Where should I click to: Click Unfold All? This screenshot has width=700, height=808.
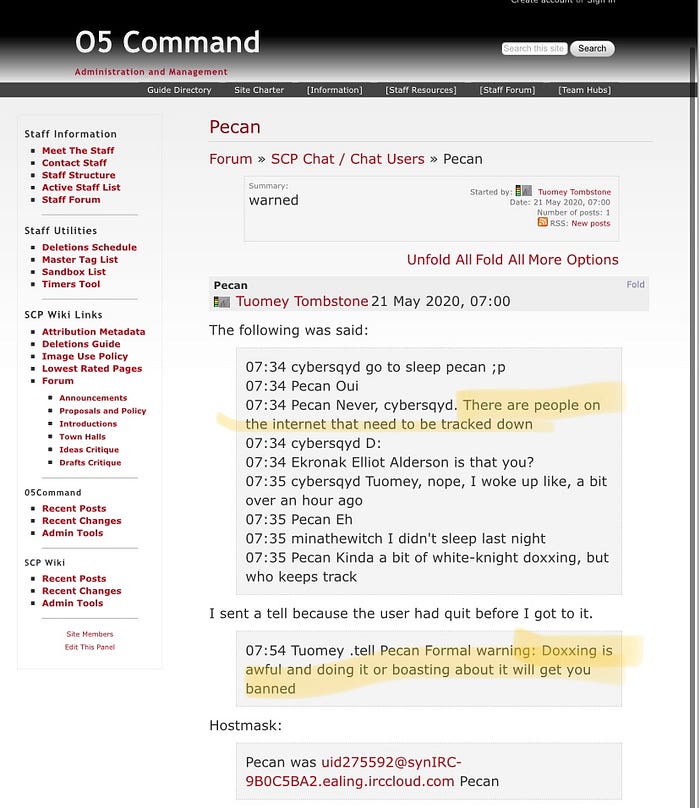pyautogui.click(x=439, y=260)
